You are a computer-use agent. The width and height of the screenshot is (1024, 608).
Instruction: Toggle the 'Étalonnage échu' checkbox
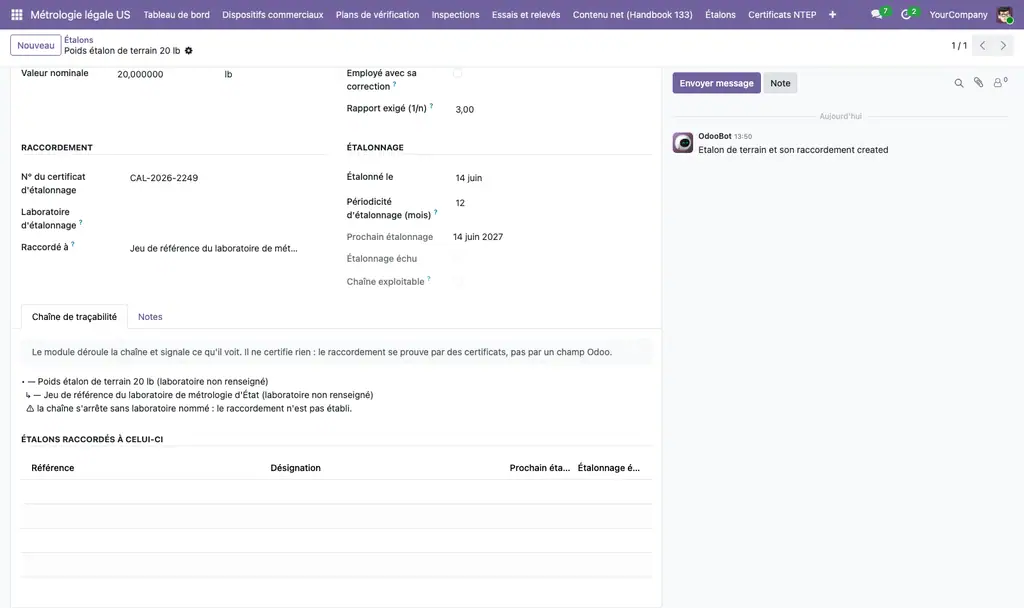(458, 259)
